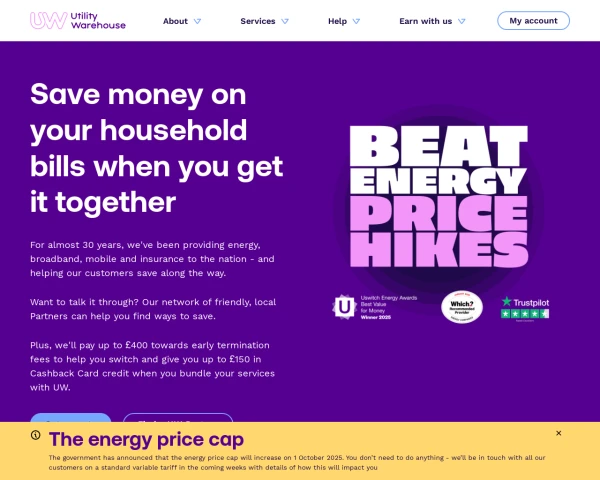Click the light blue button above the banner

pyautogui.click(x=71, y=418)
